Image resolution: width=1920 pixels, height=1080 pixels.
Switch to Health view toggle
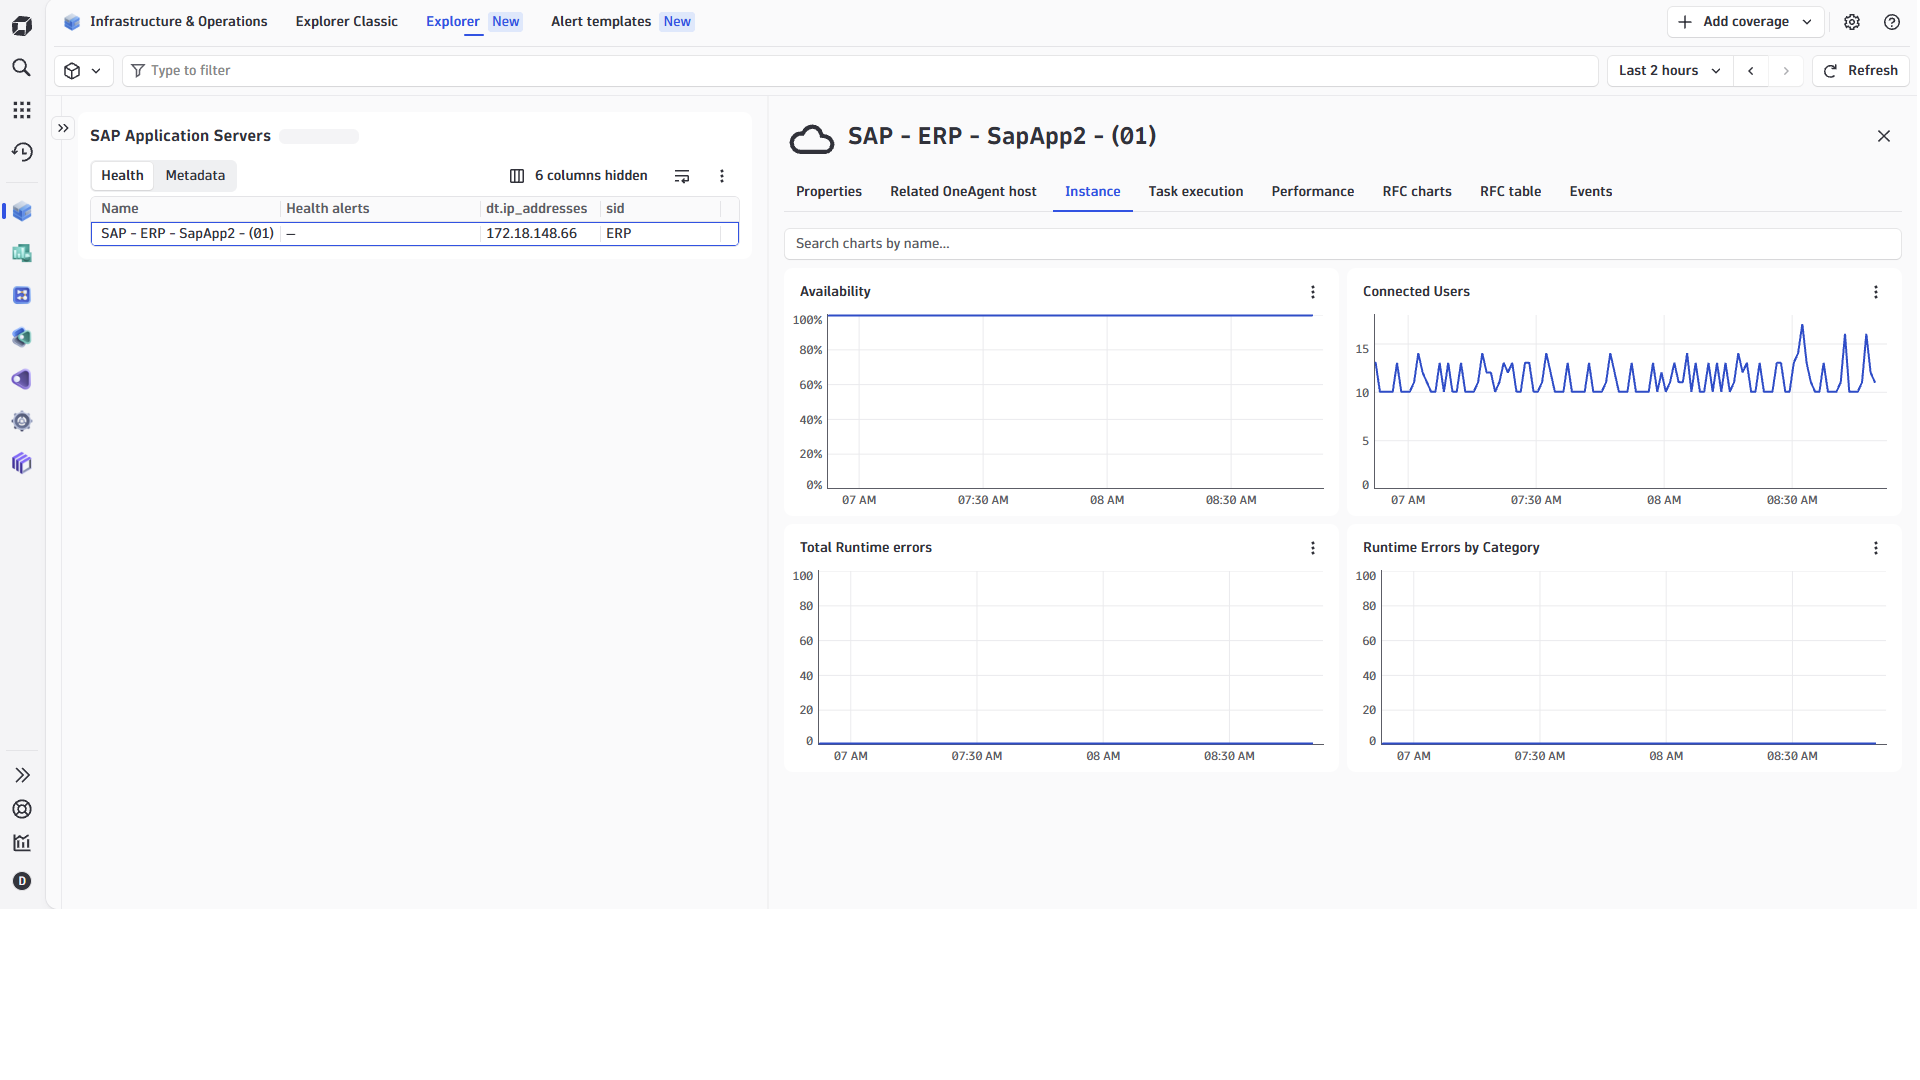click(122, 176)
